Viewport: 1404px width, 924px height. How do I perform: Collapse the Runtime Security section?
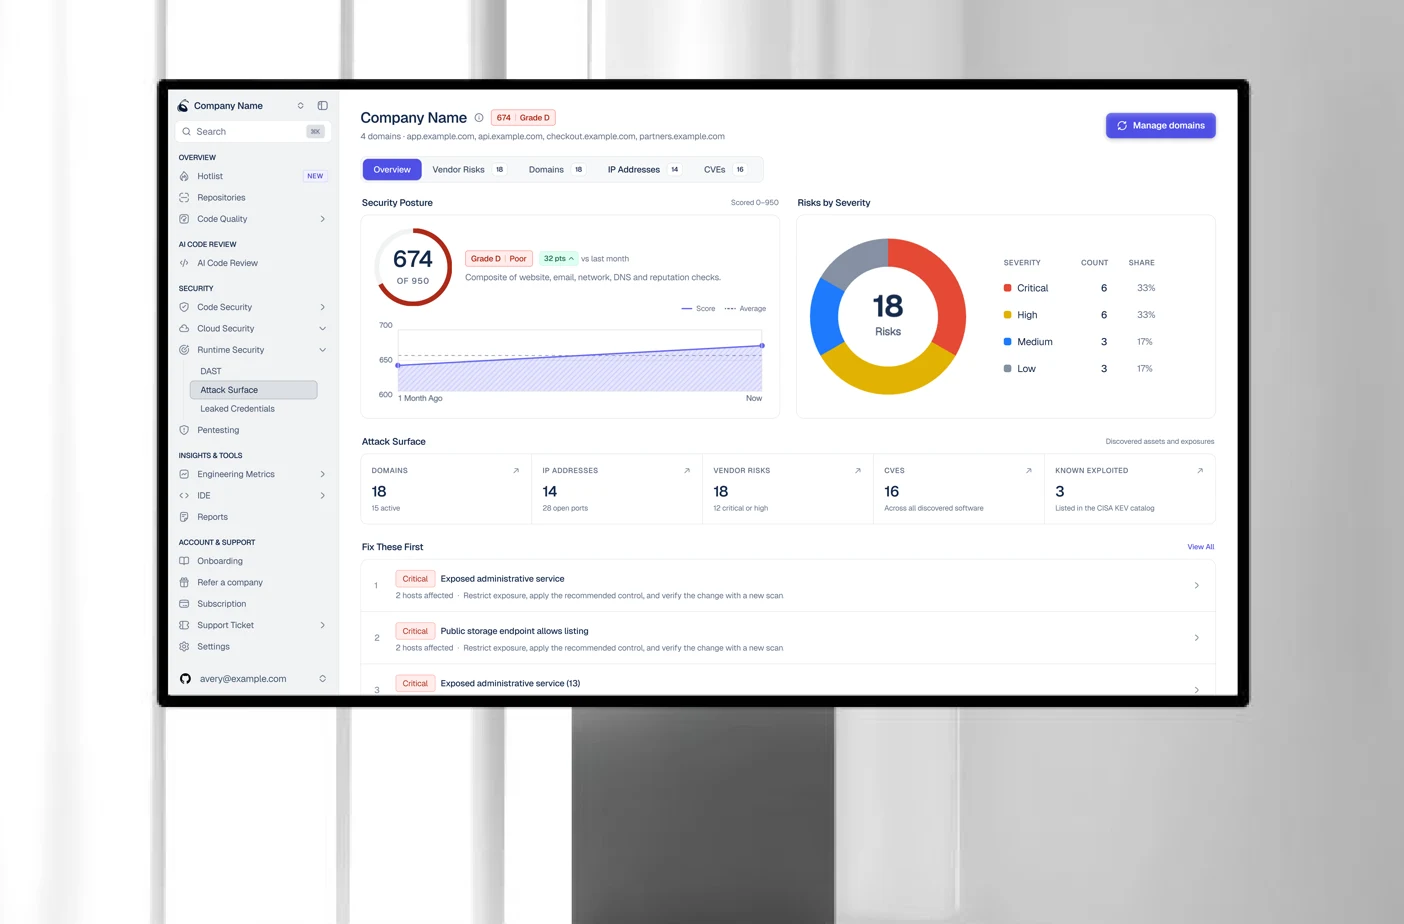pos(322,350)
